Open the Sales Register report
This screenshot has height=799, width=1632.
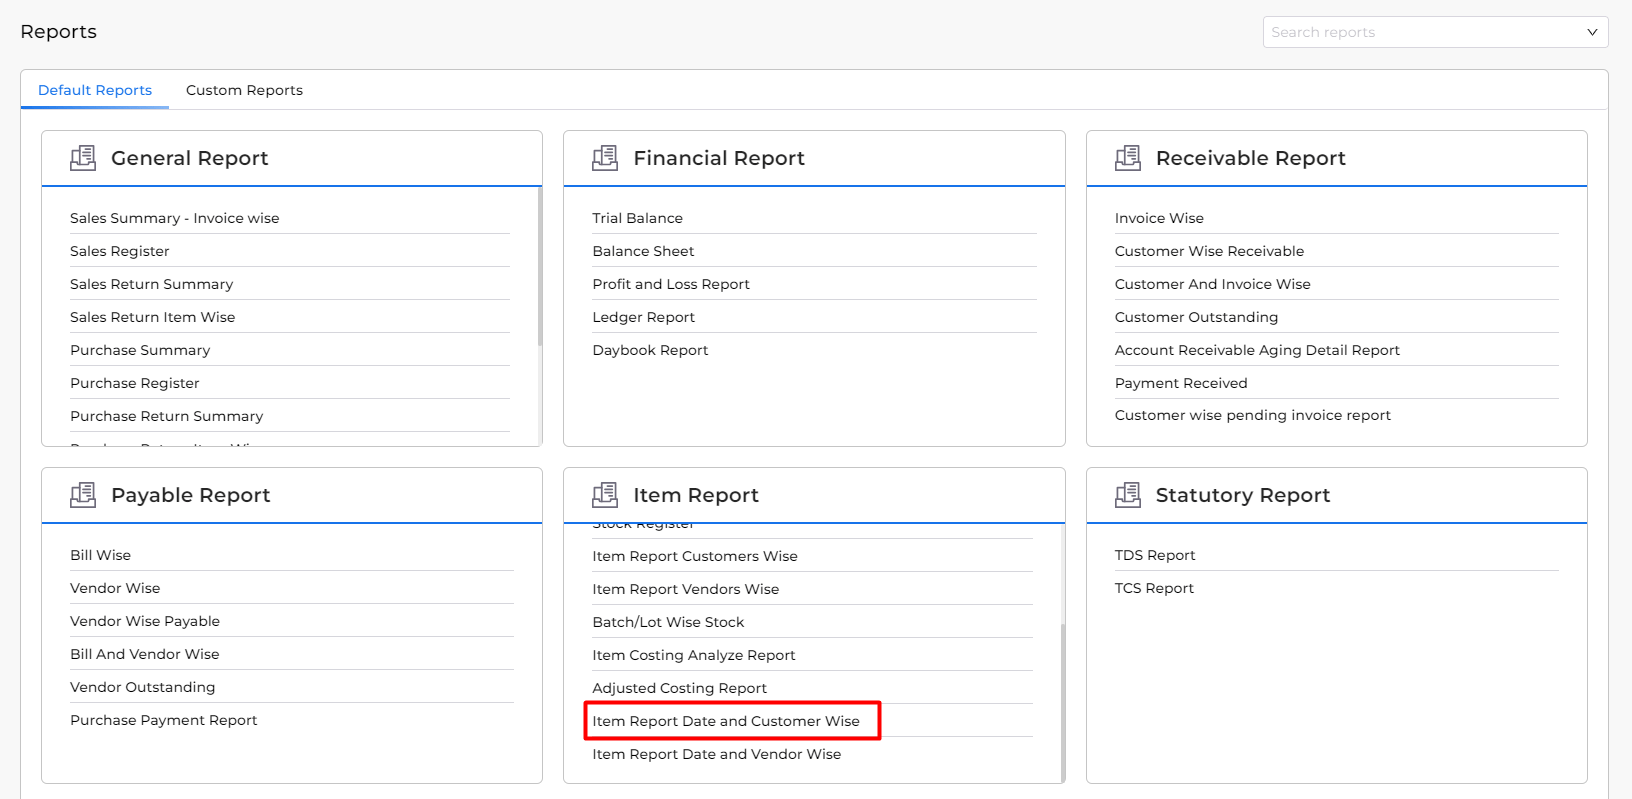120,251
